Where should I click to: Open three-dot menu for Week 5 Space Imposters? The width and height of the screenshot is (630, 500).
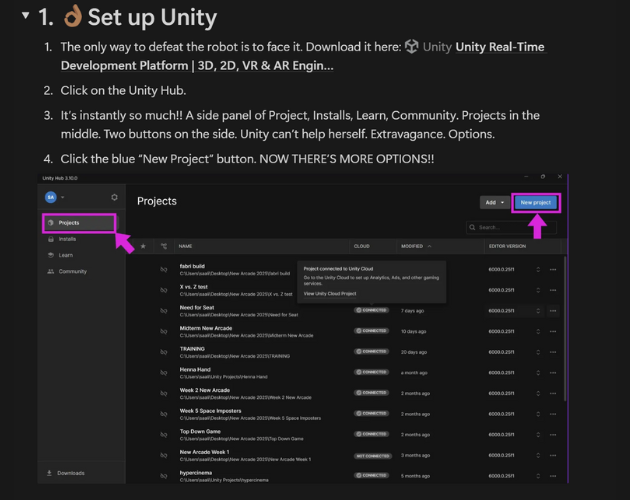(553, 414)
